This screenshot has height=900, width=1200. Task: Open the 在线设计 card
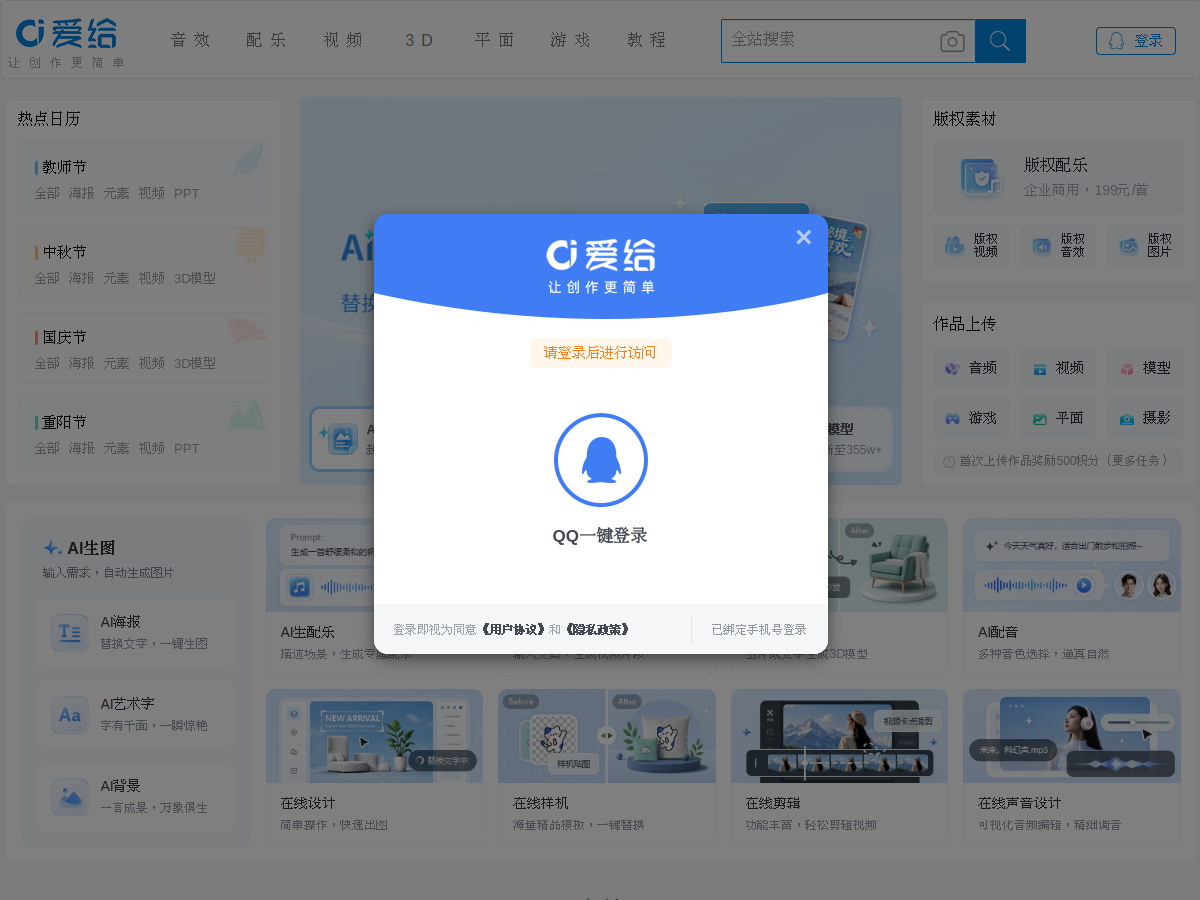(x=374, y=767)
